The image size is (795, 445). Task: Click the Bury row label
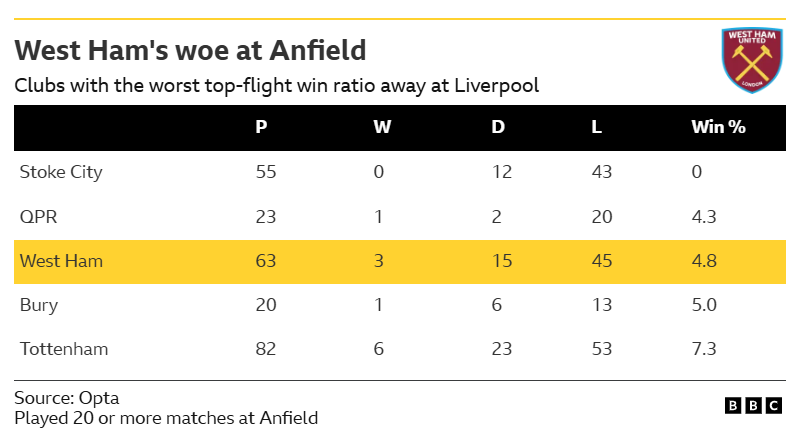pyautogui.click(x=38, y=305)
